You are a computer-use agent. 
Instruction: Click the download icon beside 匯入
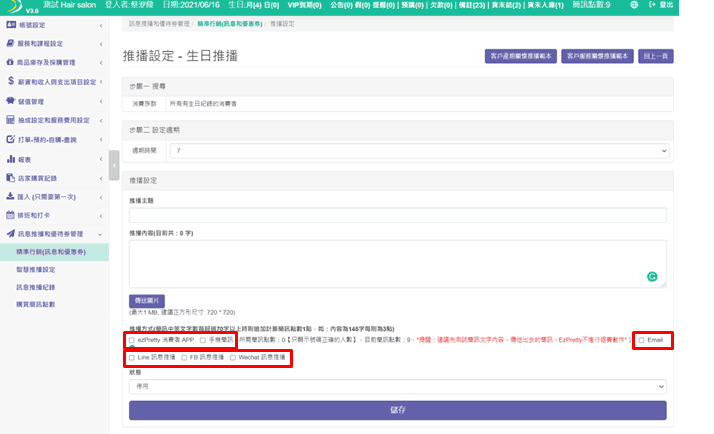10,196
